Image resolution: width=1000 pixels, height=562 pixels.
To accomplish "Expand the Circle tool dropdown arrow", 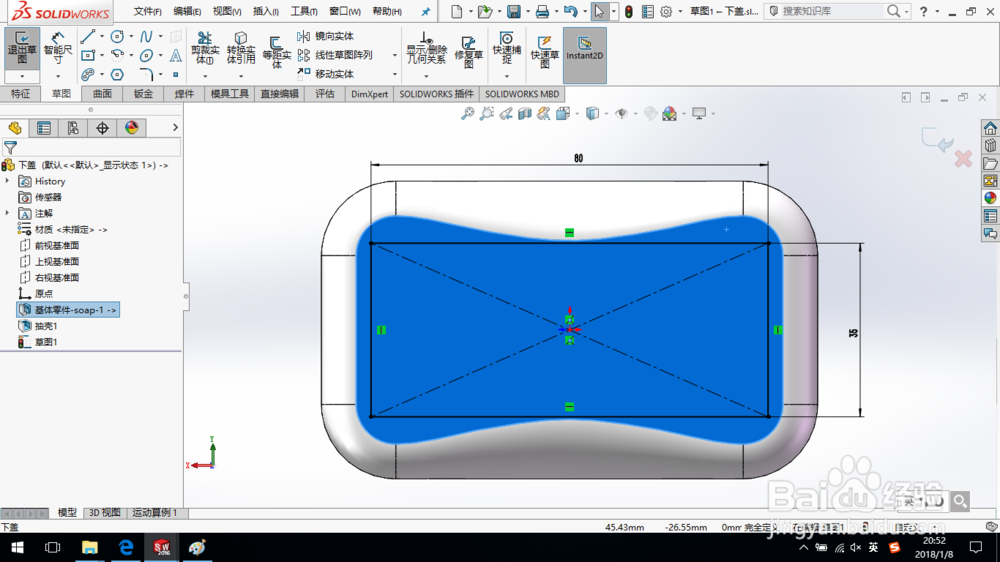I will tap(131, 36).
